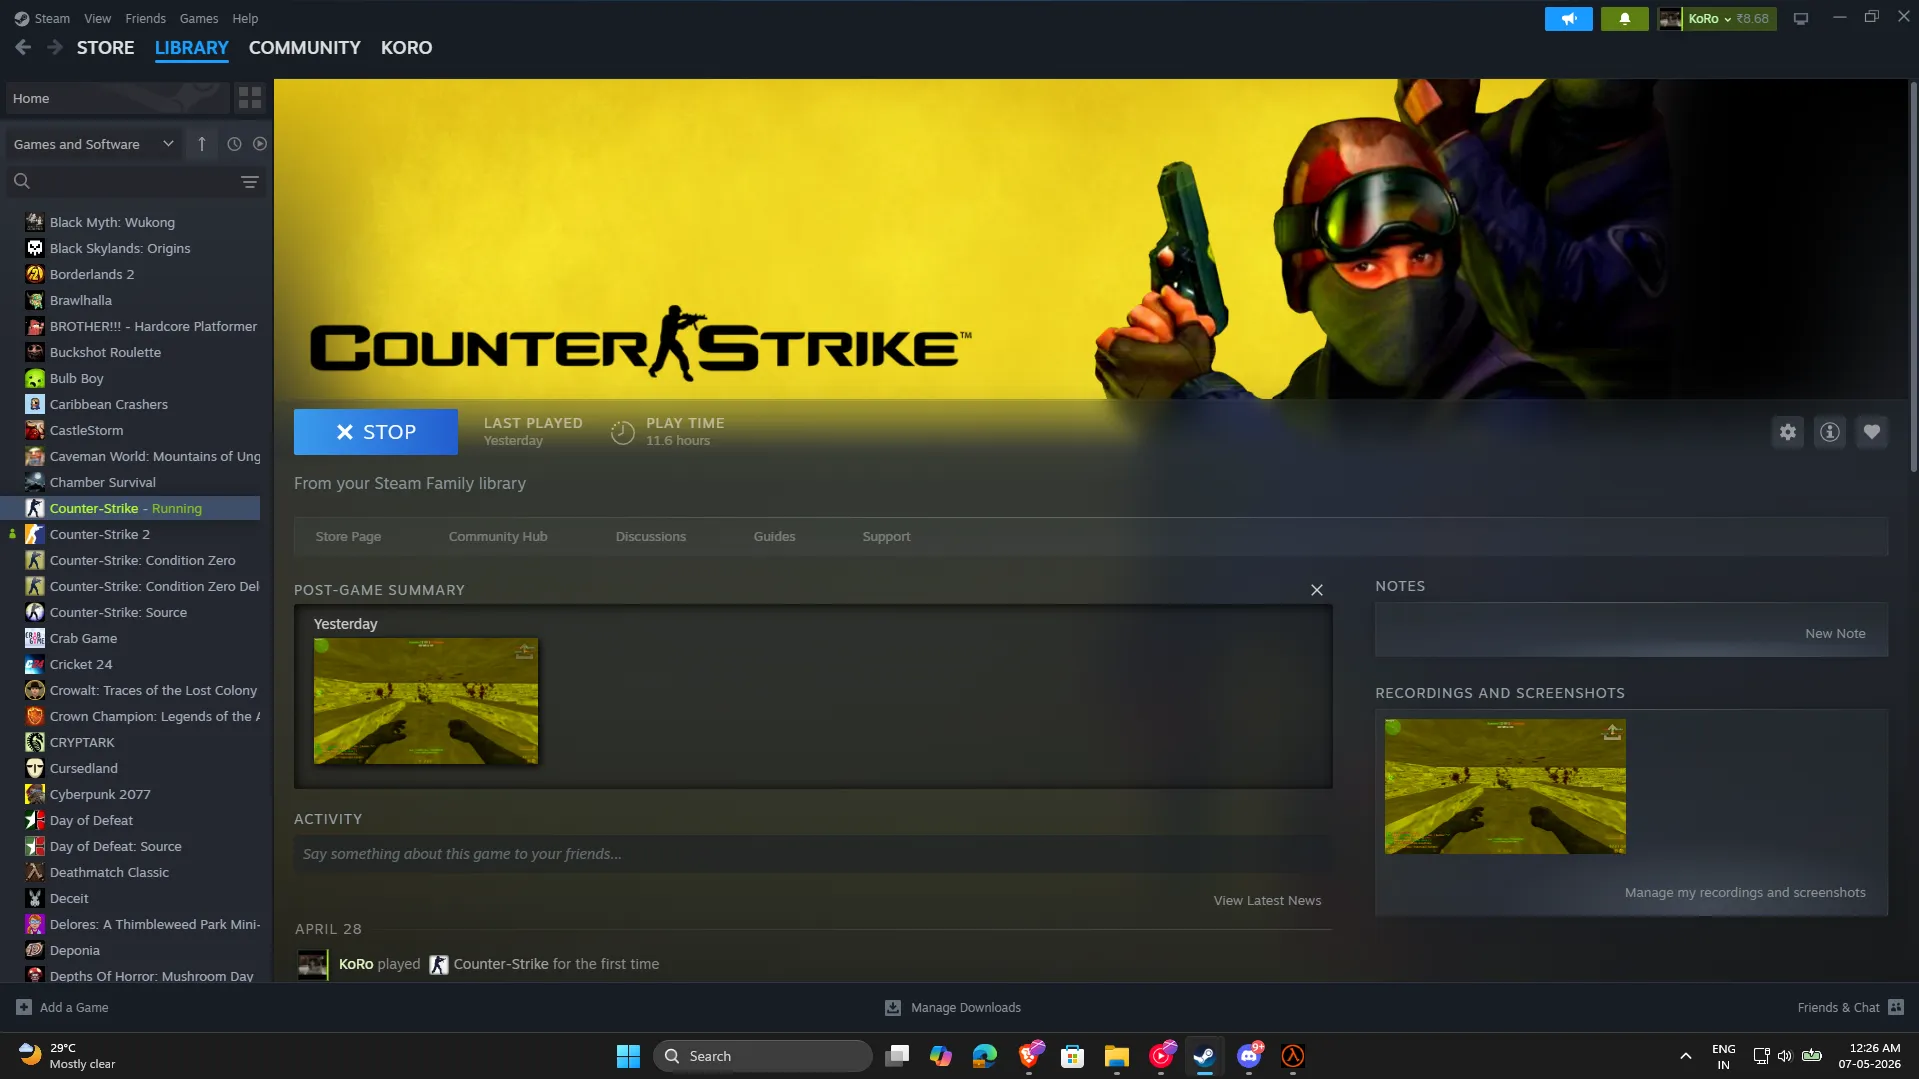
Task: Open Discussions link
Action: coord(651,536)
